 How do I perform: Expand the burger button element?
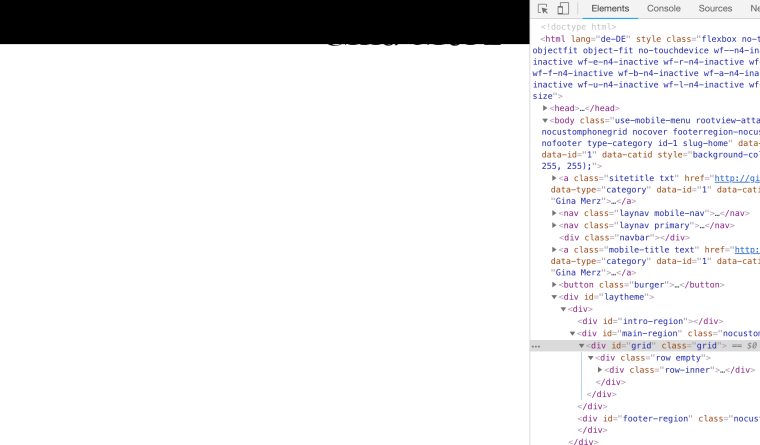[554, 284]
